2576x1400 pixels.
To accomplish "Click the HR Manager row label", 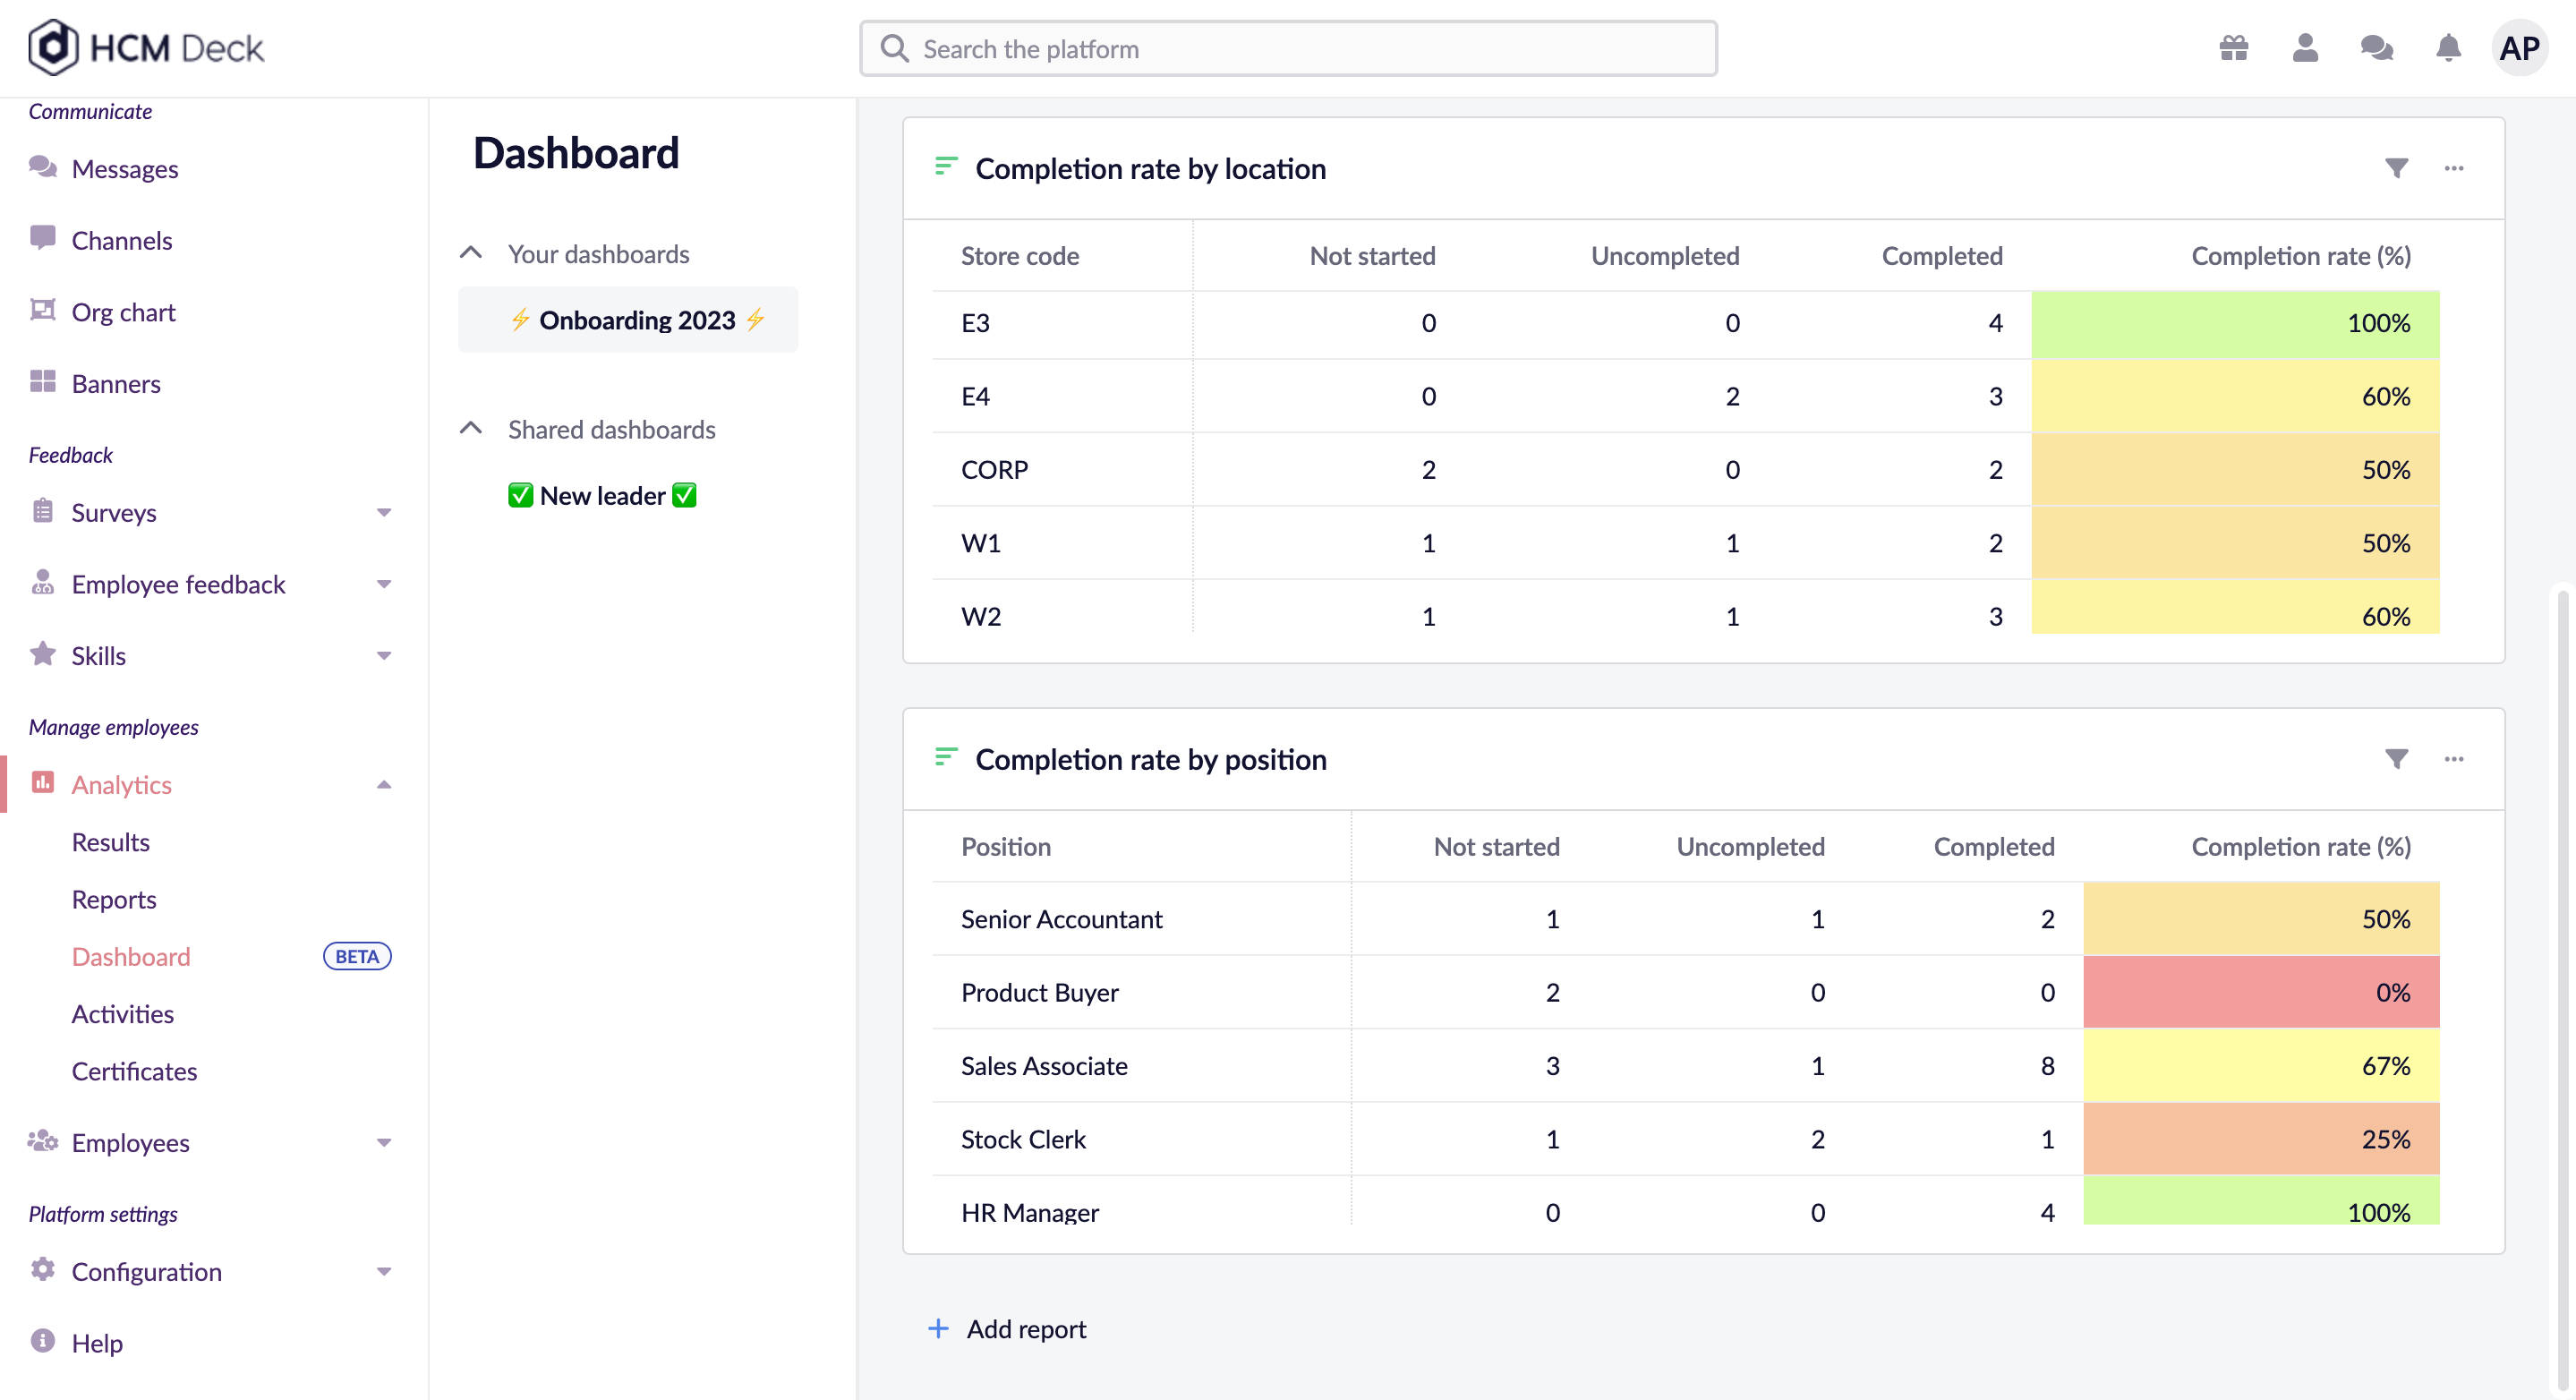I will 1030,1211.
